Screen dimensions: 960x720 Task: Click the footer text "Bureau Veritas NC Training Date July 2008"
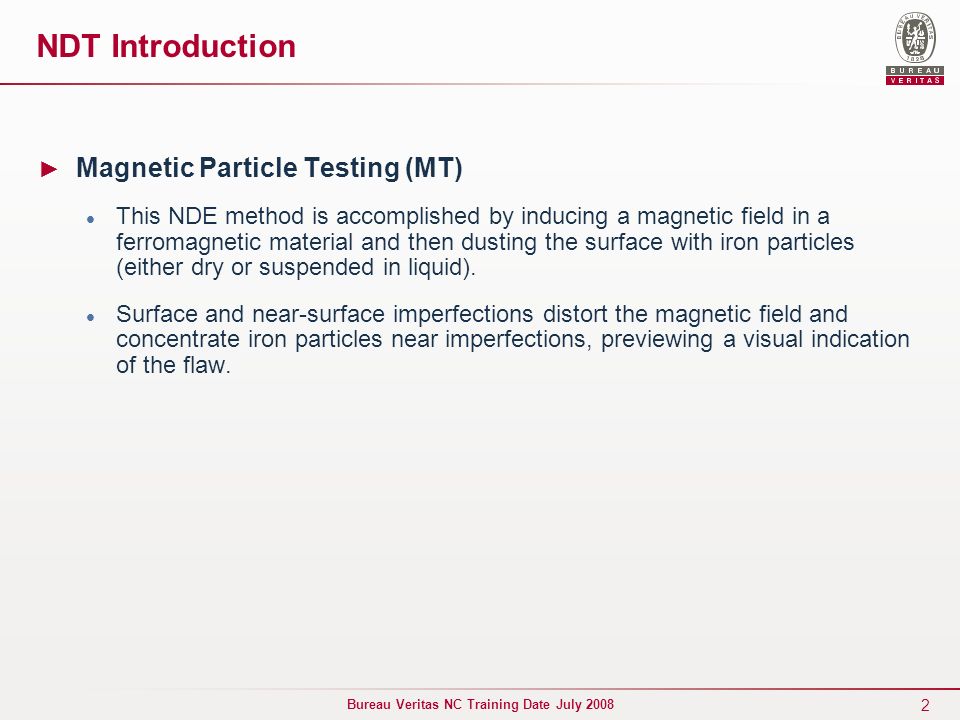click(x=480, y=704)
